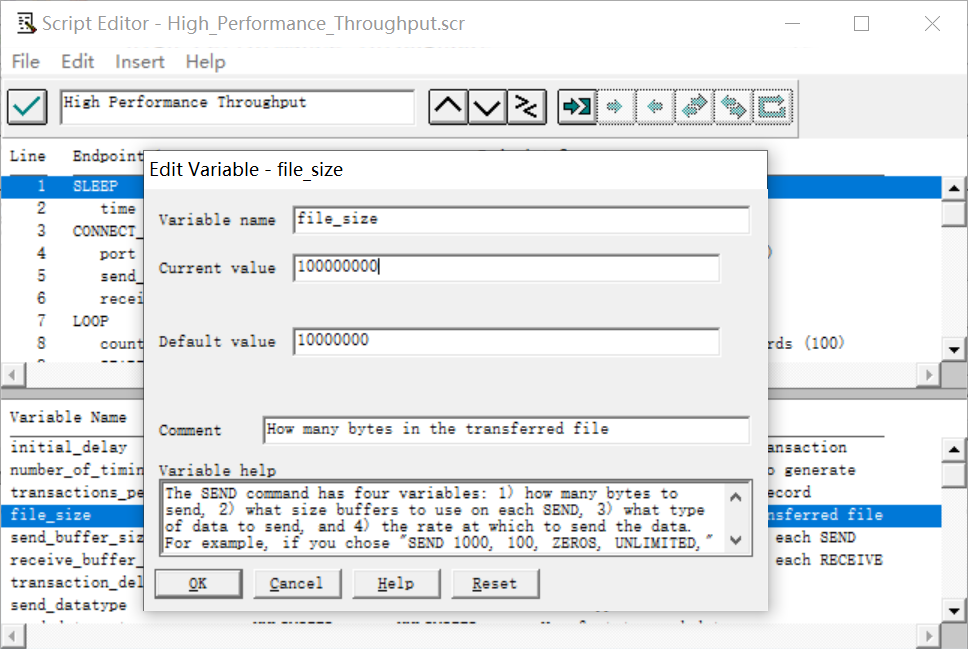Select script line 8 count
The width and height of the screenshot is (968, 649).
click(x=73, y=344)
